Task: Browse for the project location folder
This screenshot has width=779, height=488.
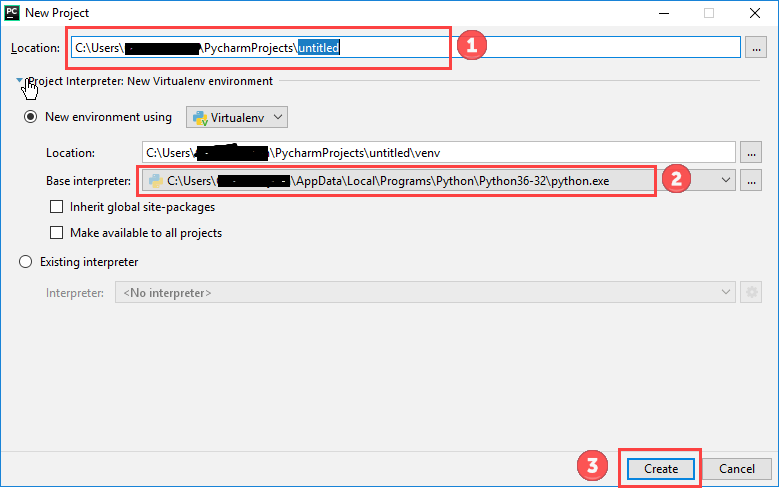Action: (756, 48)
